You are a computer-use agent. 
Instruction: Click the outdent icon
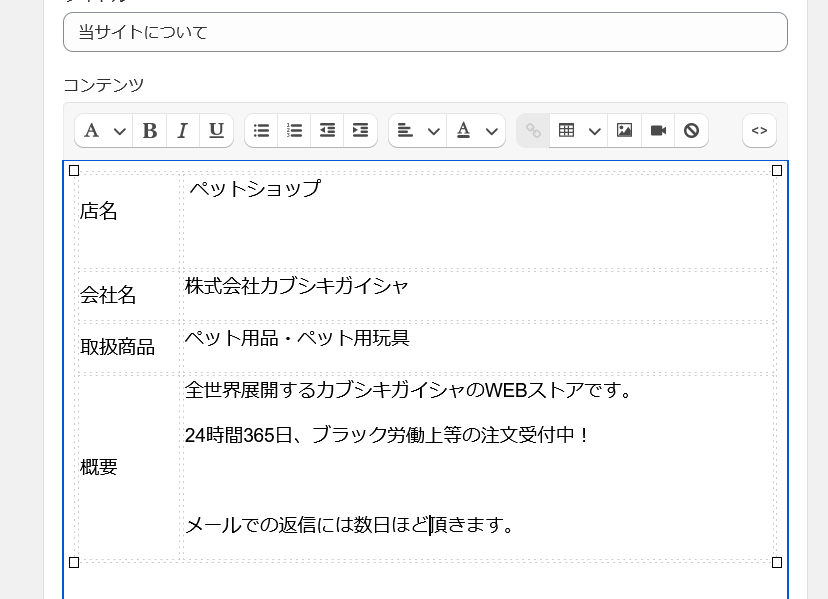coord(327,131)
